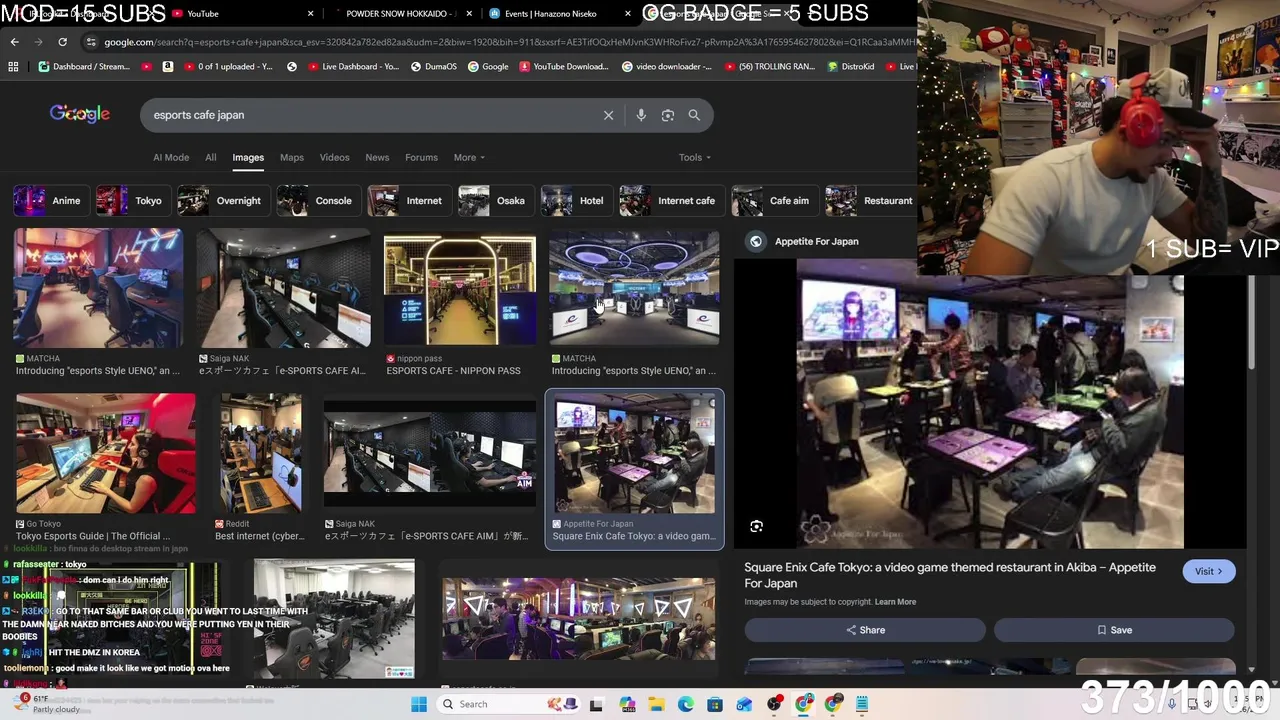Click the Appetite For Japan source header

[805, 241]
